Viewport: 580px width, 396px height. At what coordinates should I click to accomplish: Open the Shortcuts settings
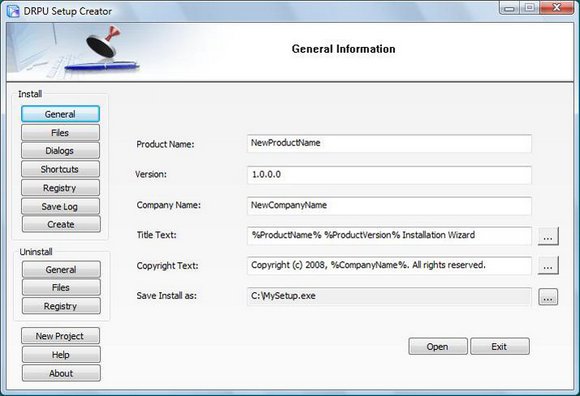[x=60, y=169]
